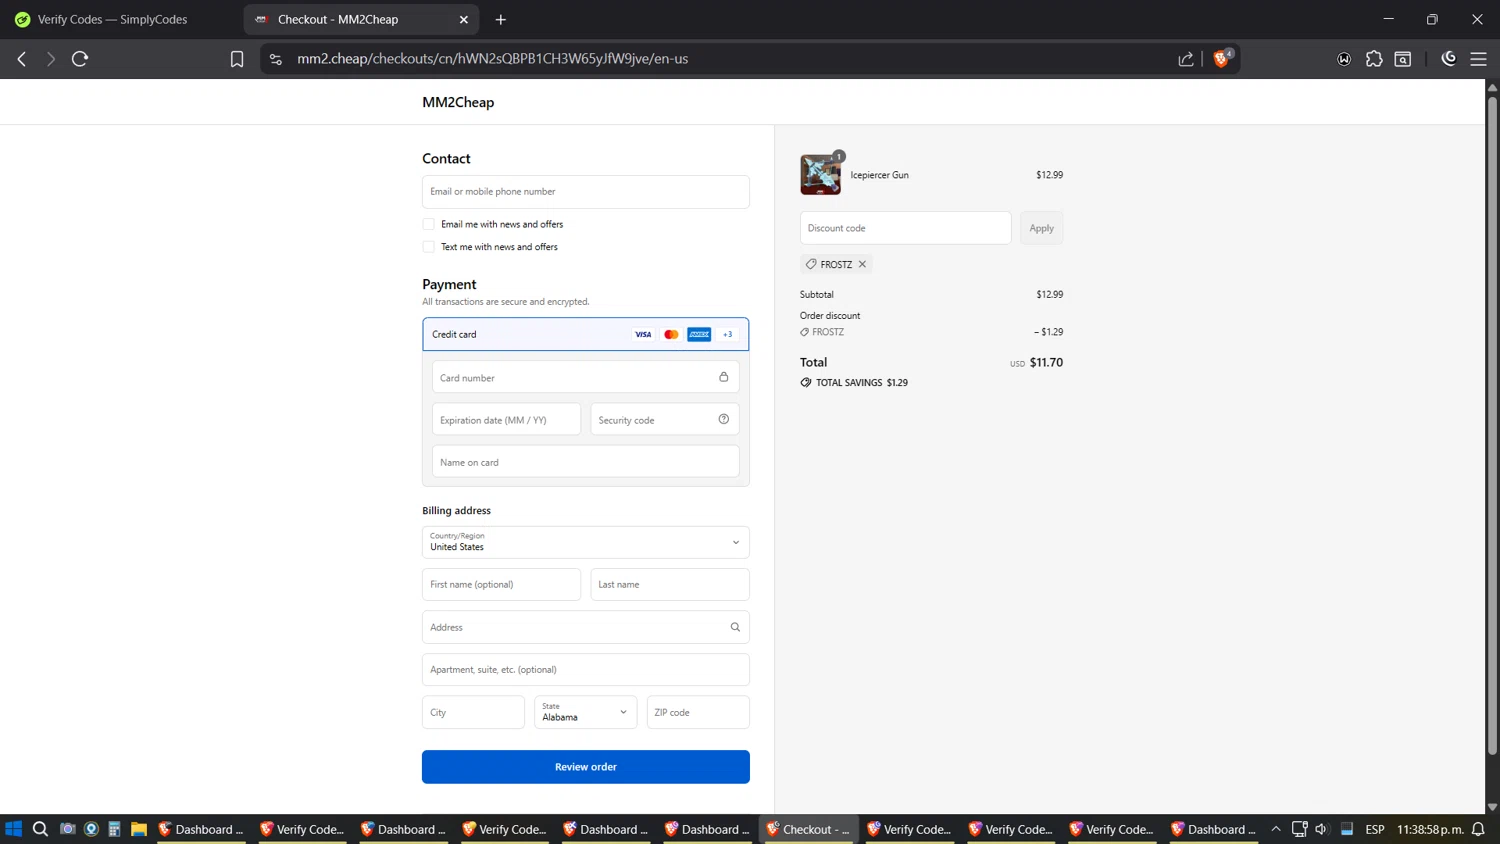Open the volume control in system tray
This screenshot has width=1500, height=844.
click(1321, 829)
